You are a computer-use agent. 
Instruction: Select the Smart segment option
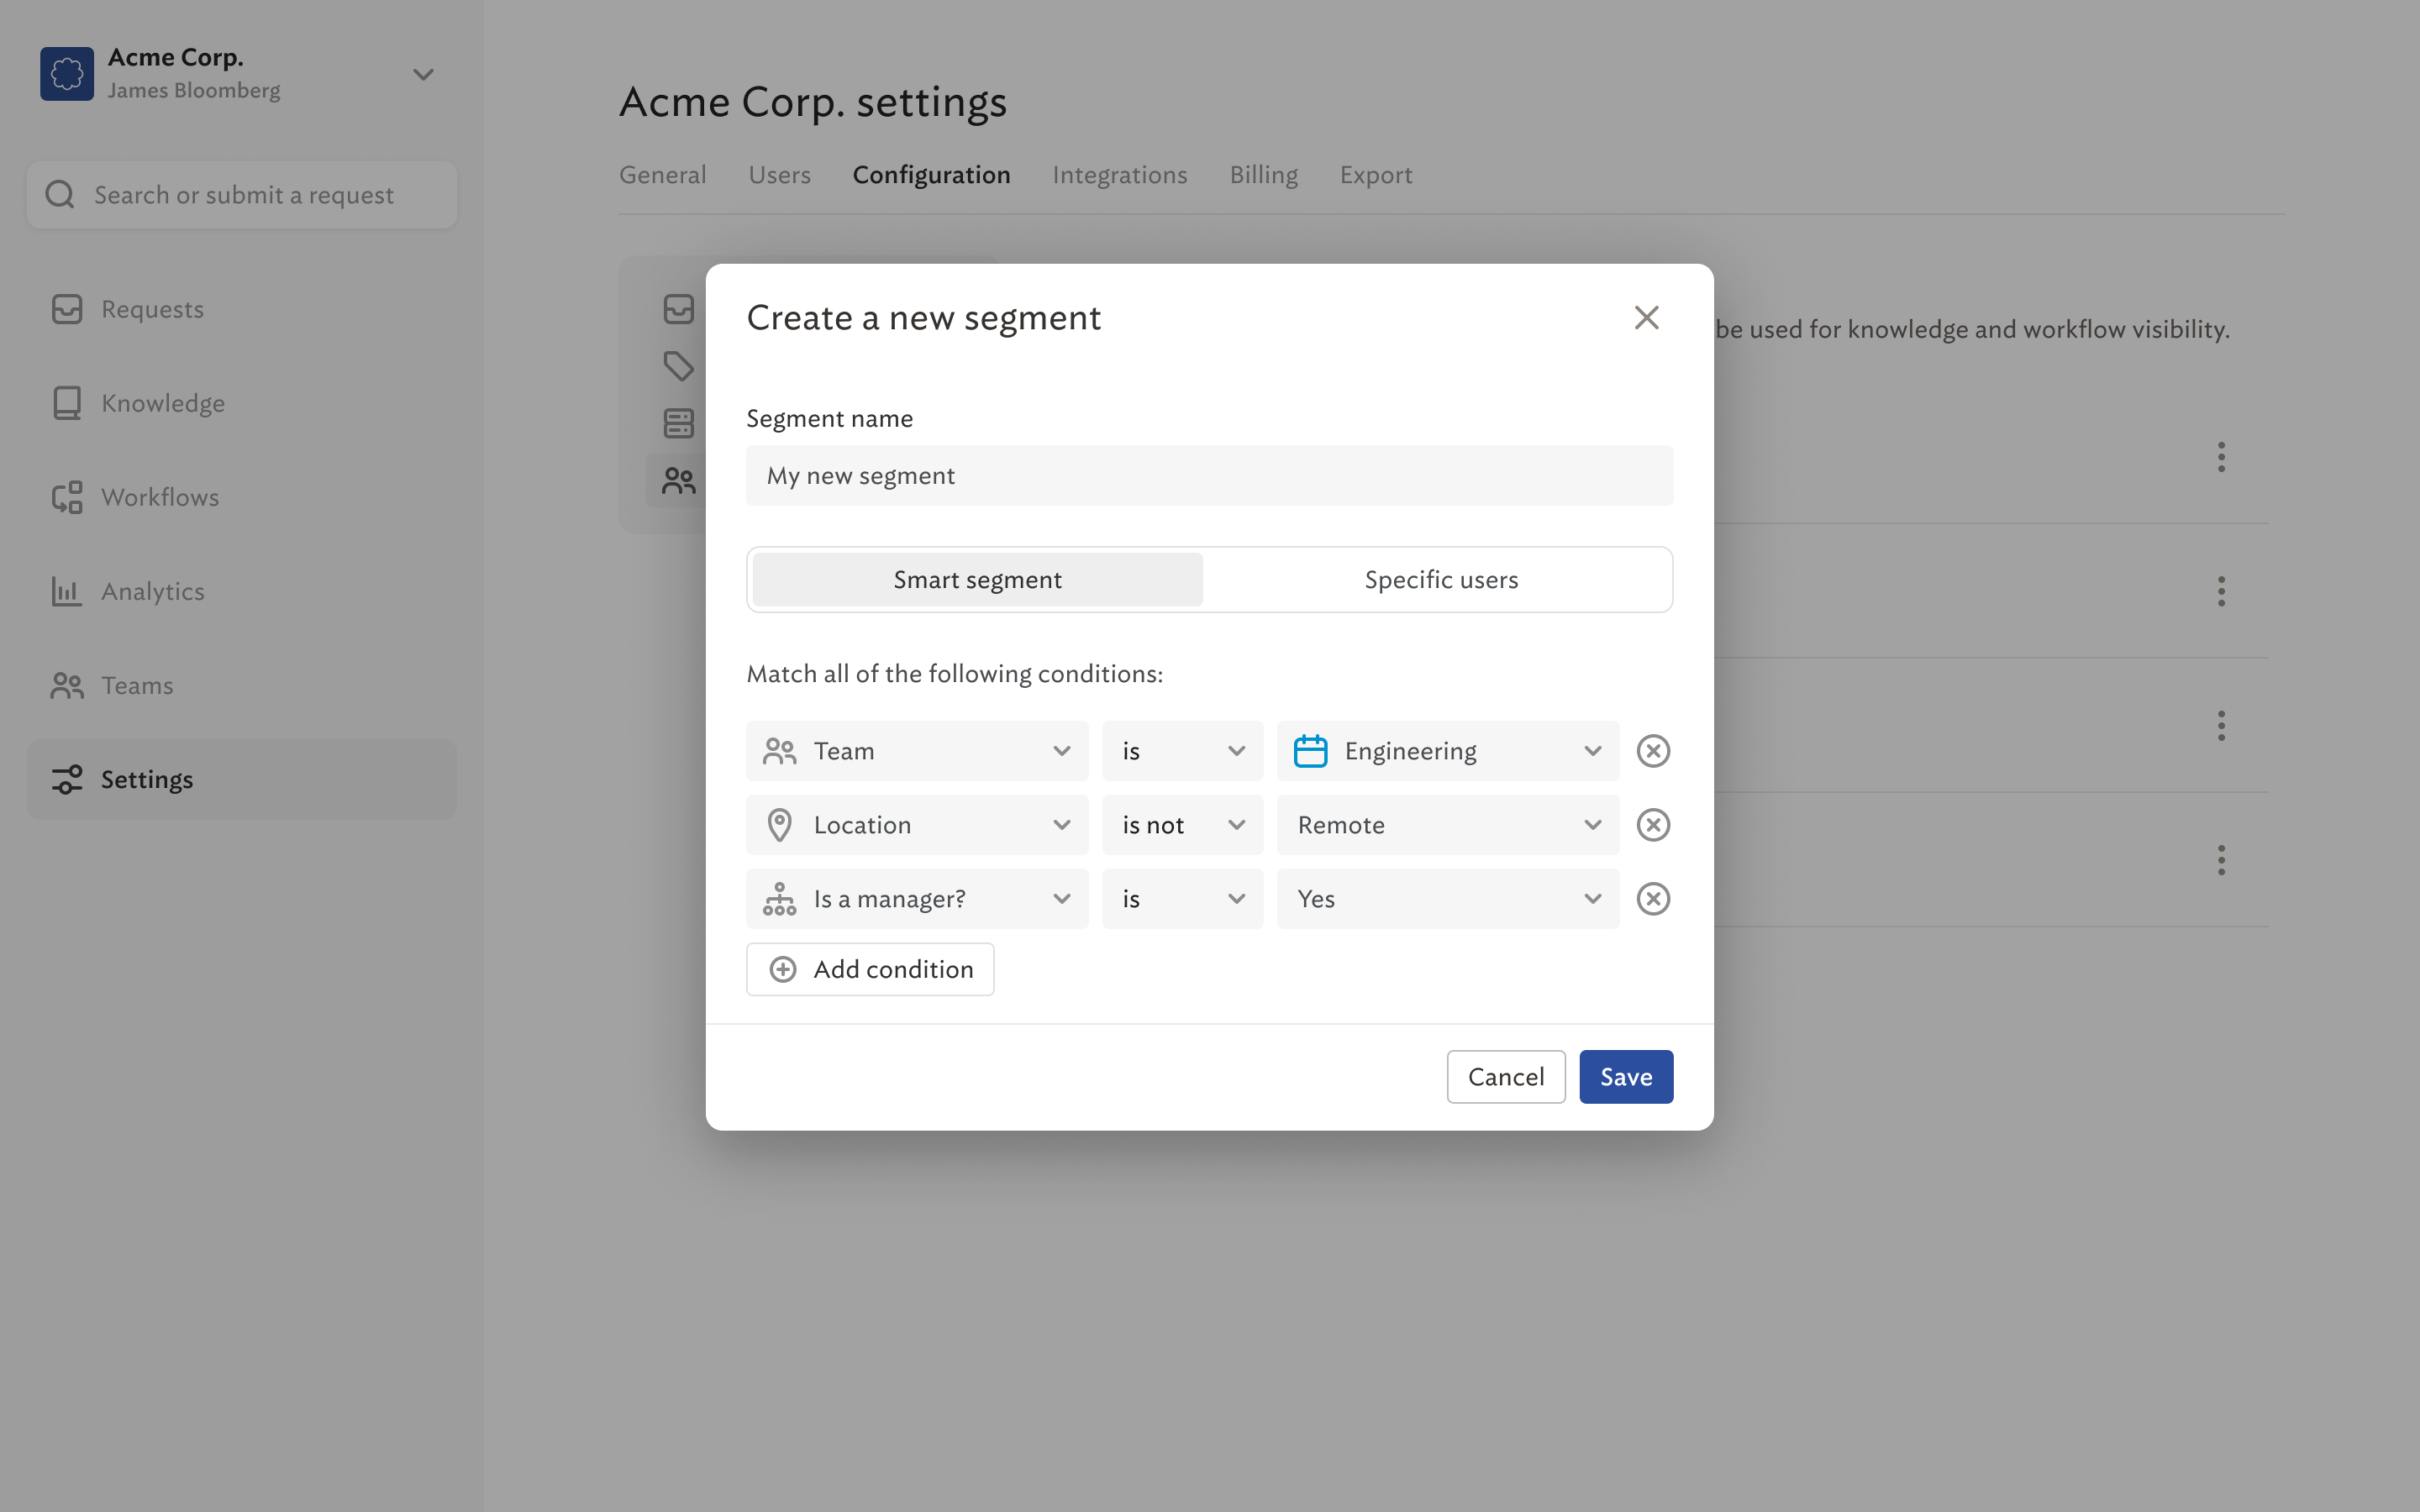pyautogui.click(x=977, y=580)
